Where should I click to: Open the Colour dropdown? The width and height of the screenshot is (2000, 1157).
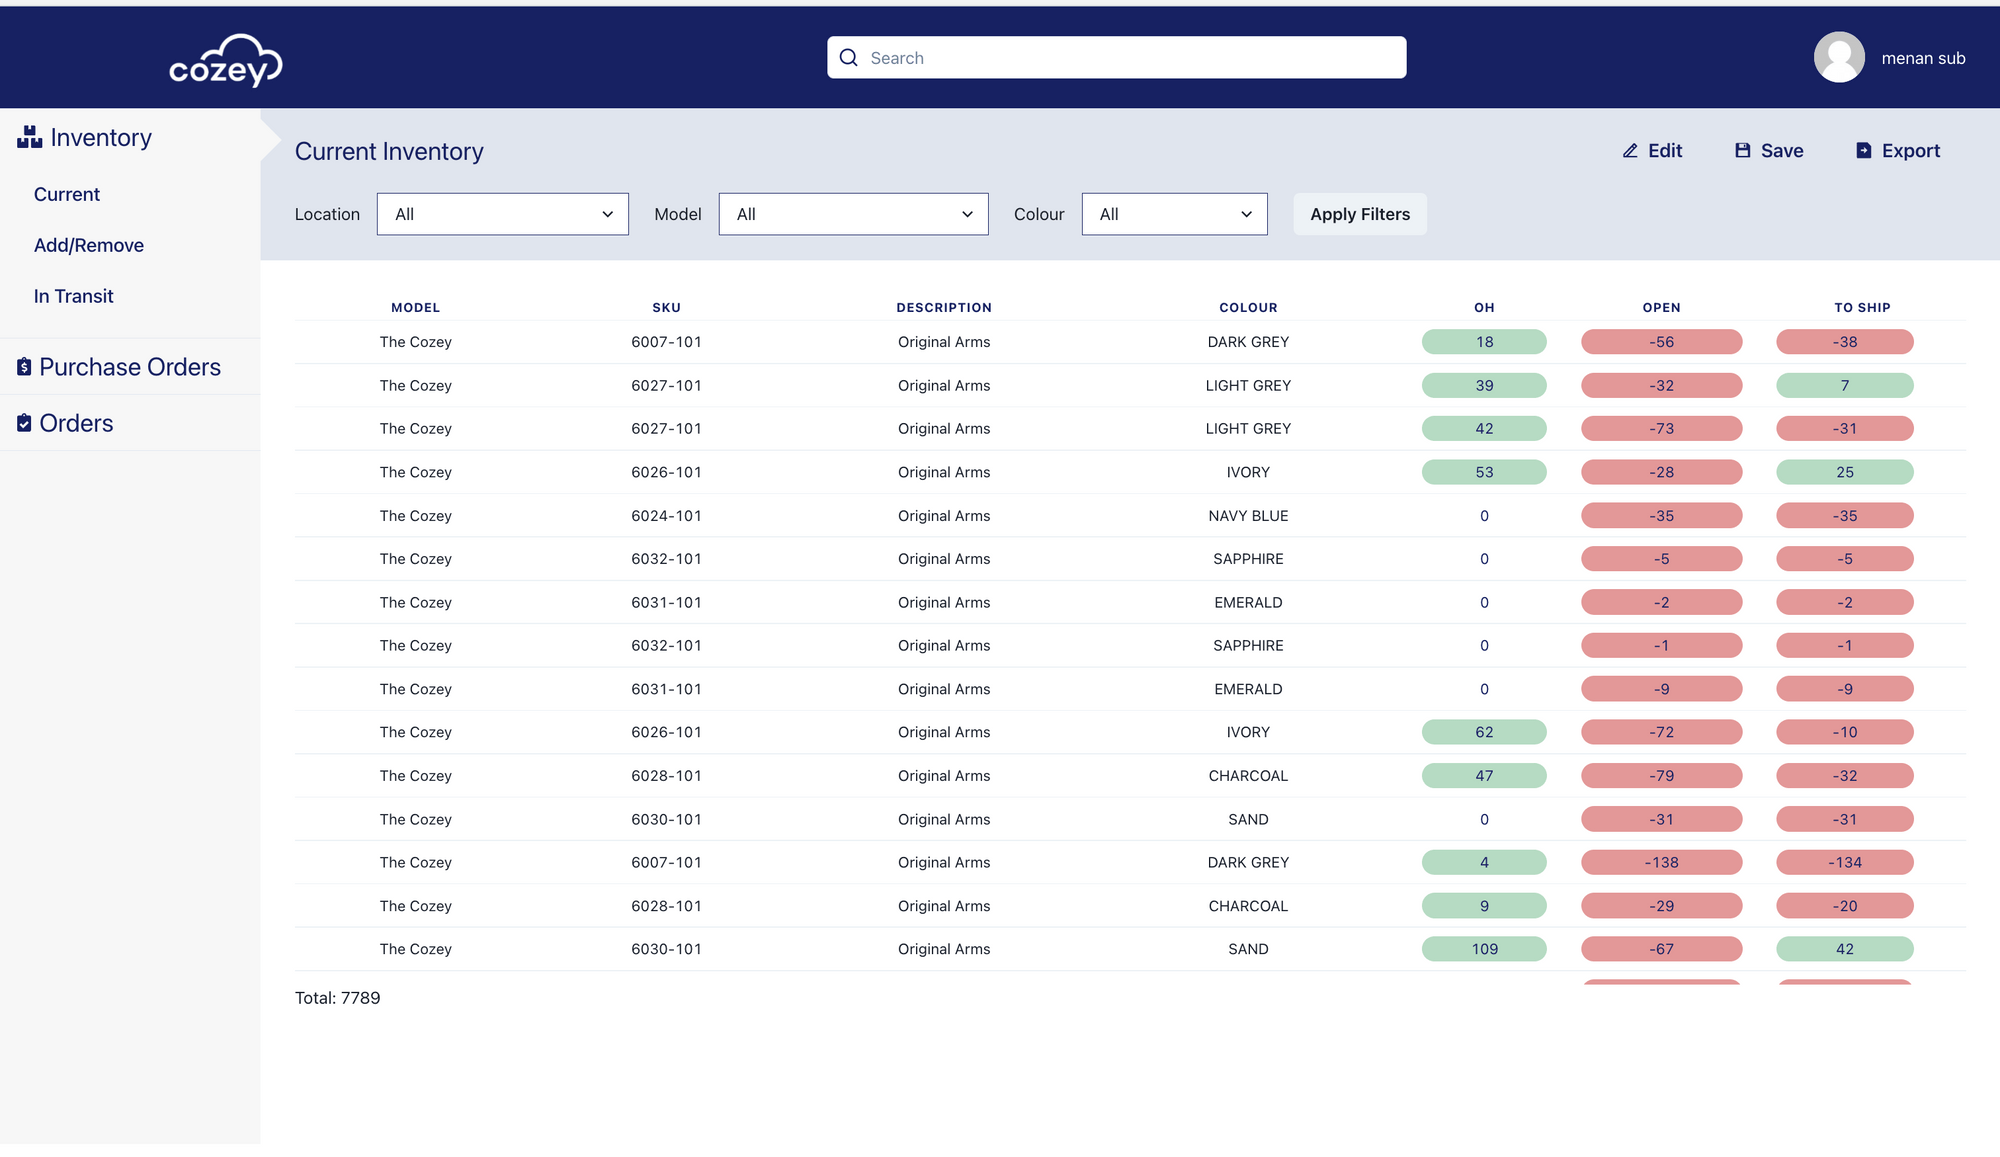click(x=1175, y=214)
